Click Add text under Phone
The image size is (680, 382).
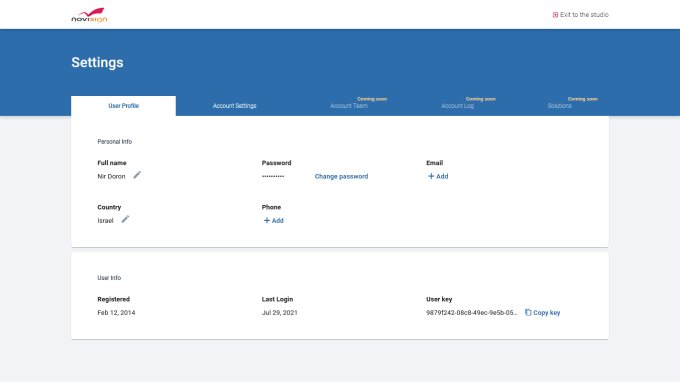tap(278, 221)
